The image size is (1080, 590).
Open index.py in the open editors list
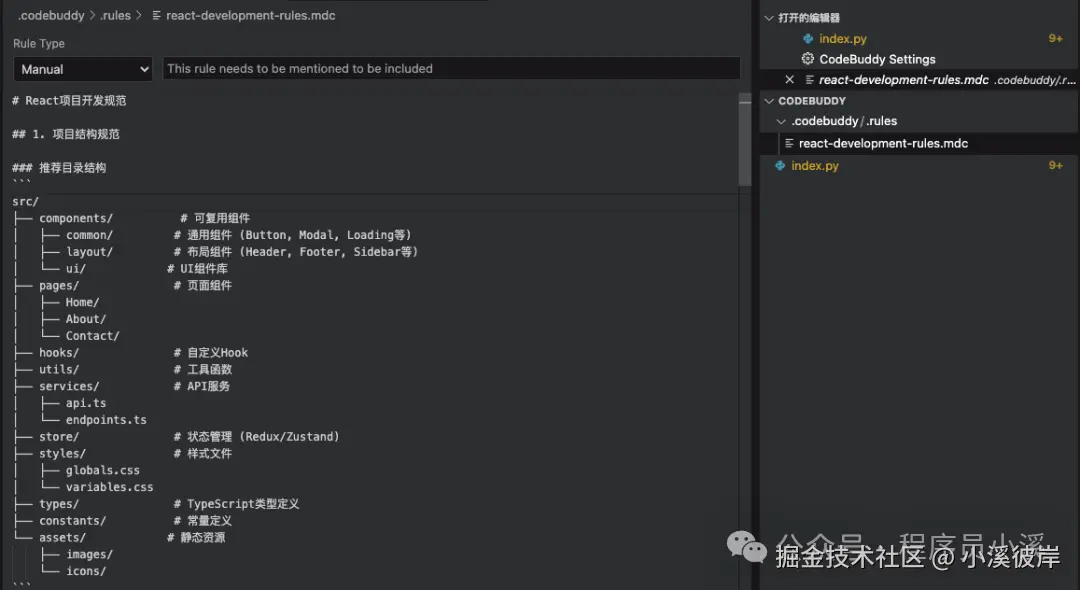pyautogui.click(x=842, y=39)
